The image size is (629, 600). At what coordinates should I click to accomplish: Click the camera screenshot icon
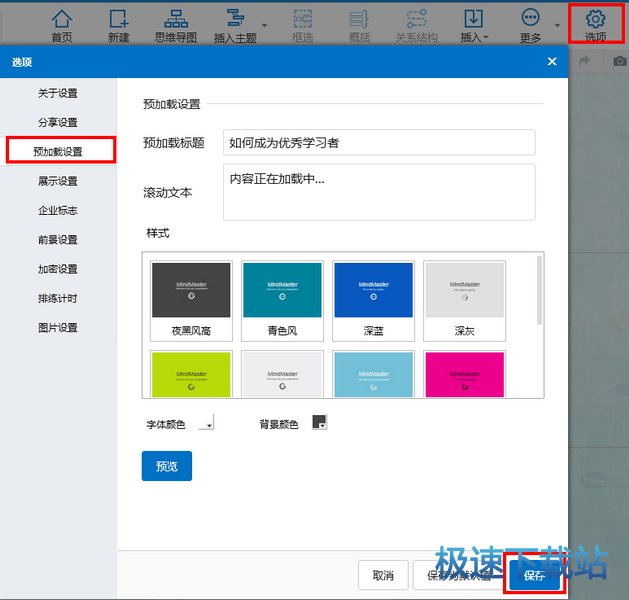[620, 61]
